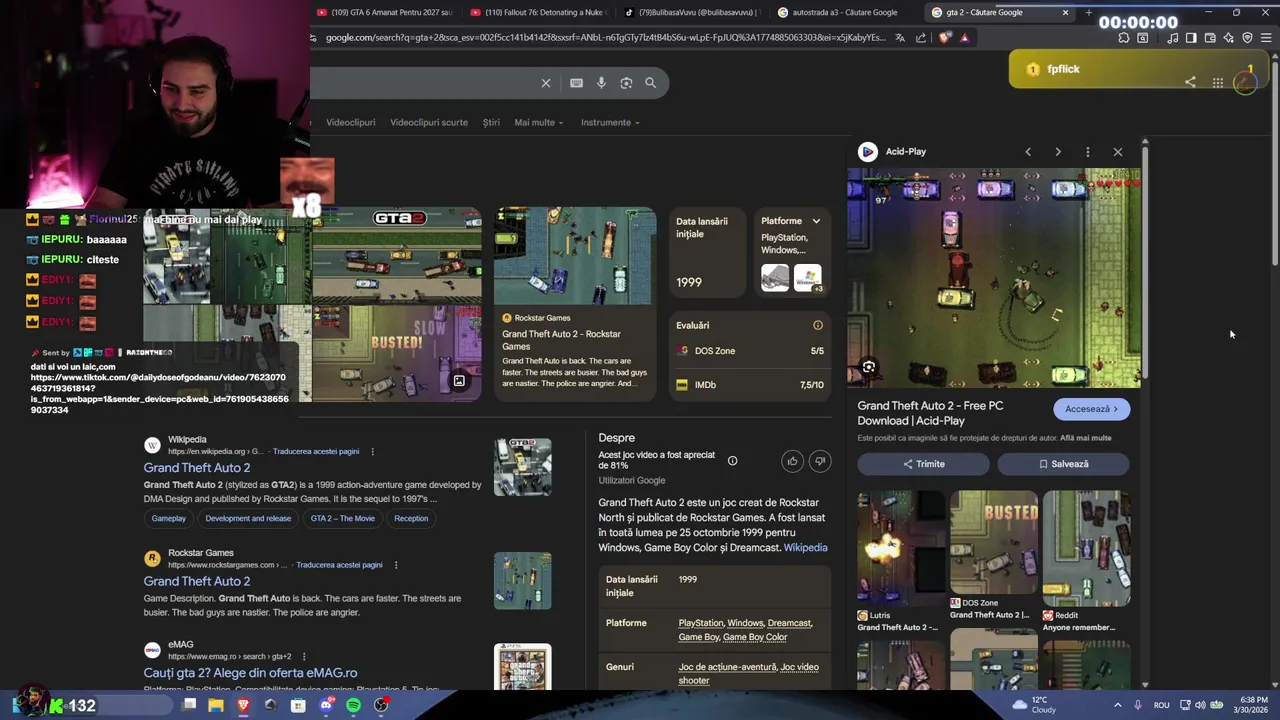Open Grand Theft Auto 2 Wikipedia result link

point(197,468)
